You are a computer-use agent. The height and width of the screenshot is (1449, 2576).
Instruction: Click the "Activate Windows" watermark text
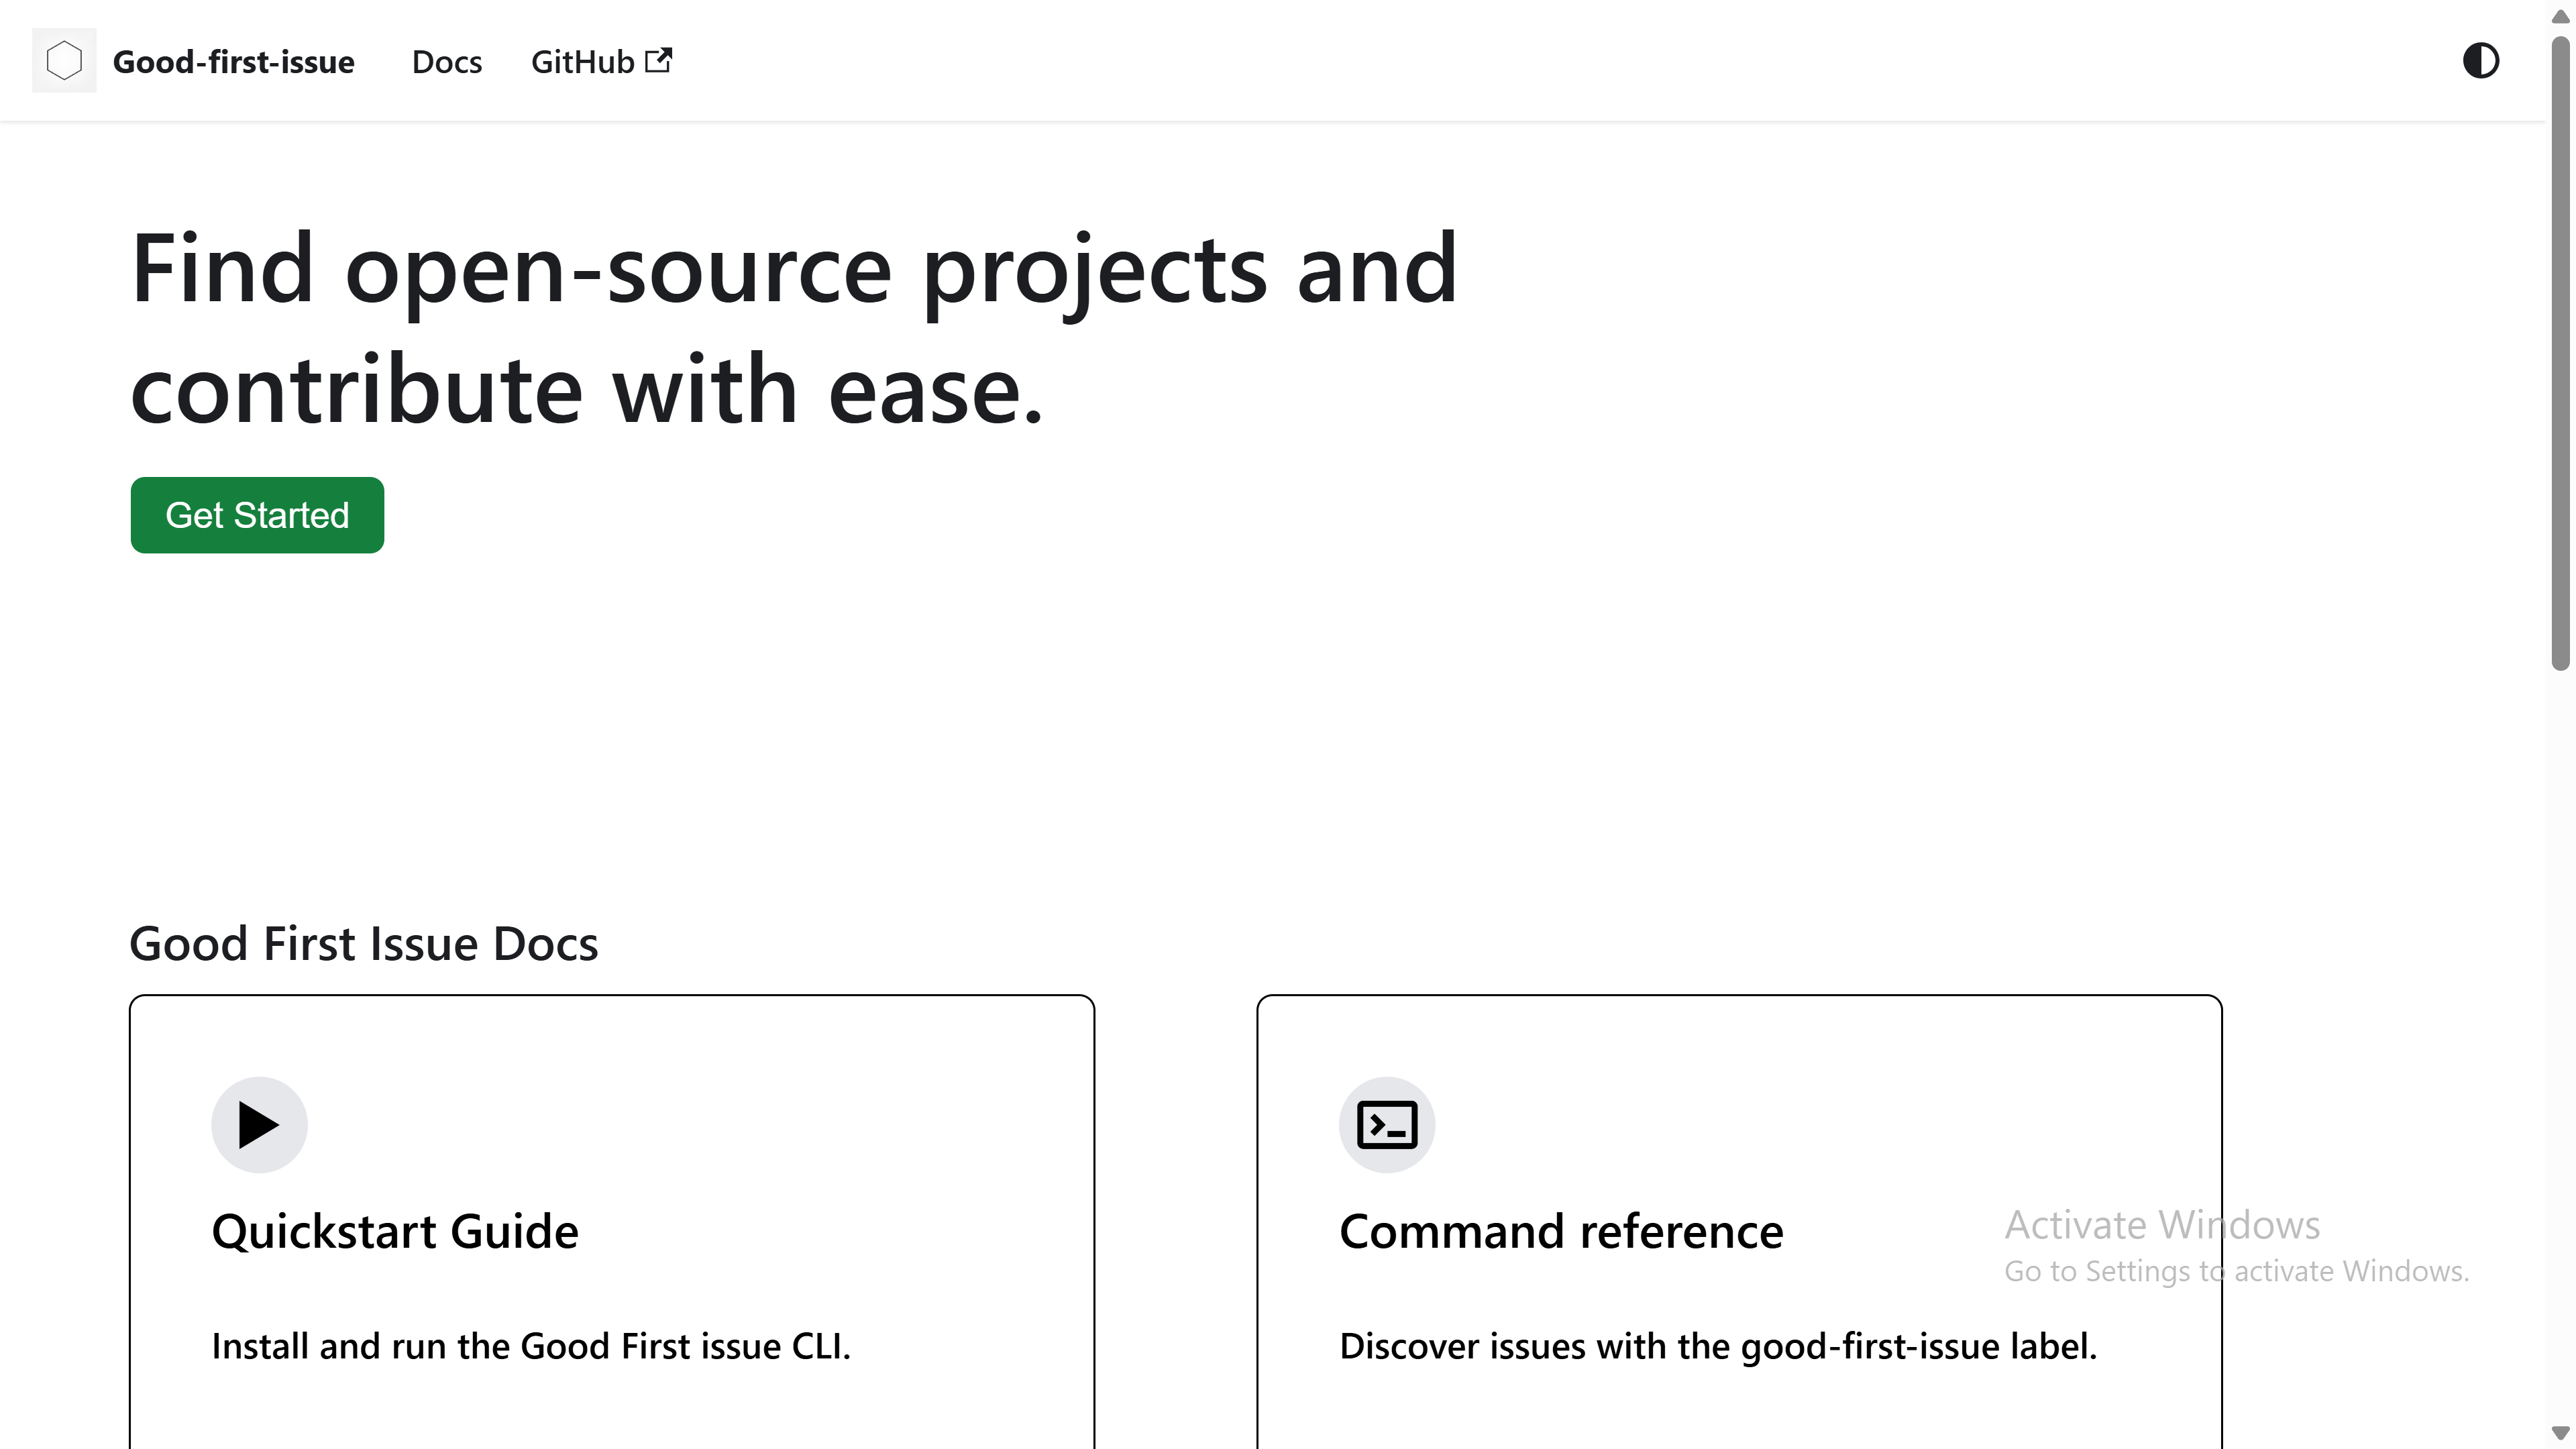click(x=2162, y=1225)
